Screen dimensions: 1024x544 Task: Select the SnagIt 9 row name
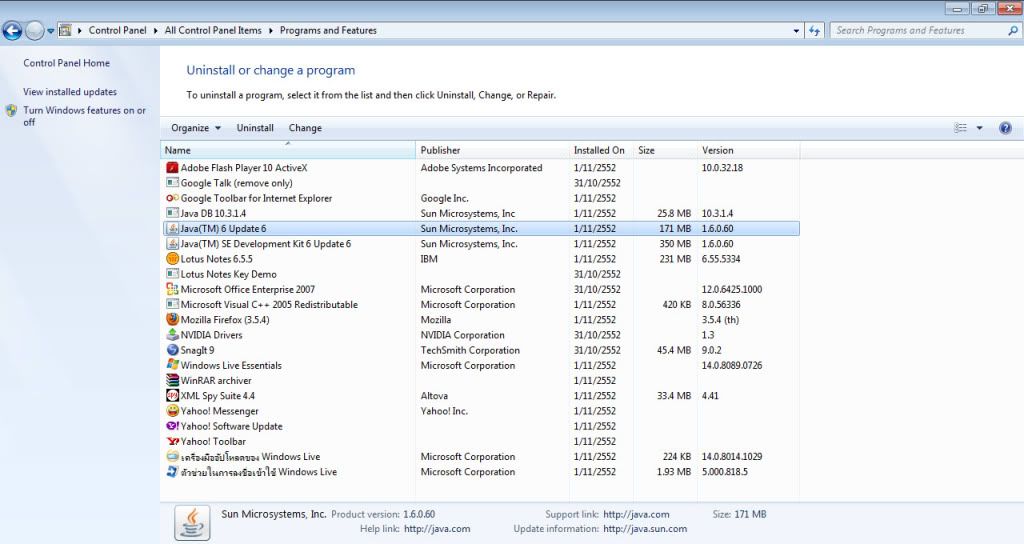pyautogui.click(x=197, y=350)
